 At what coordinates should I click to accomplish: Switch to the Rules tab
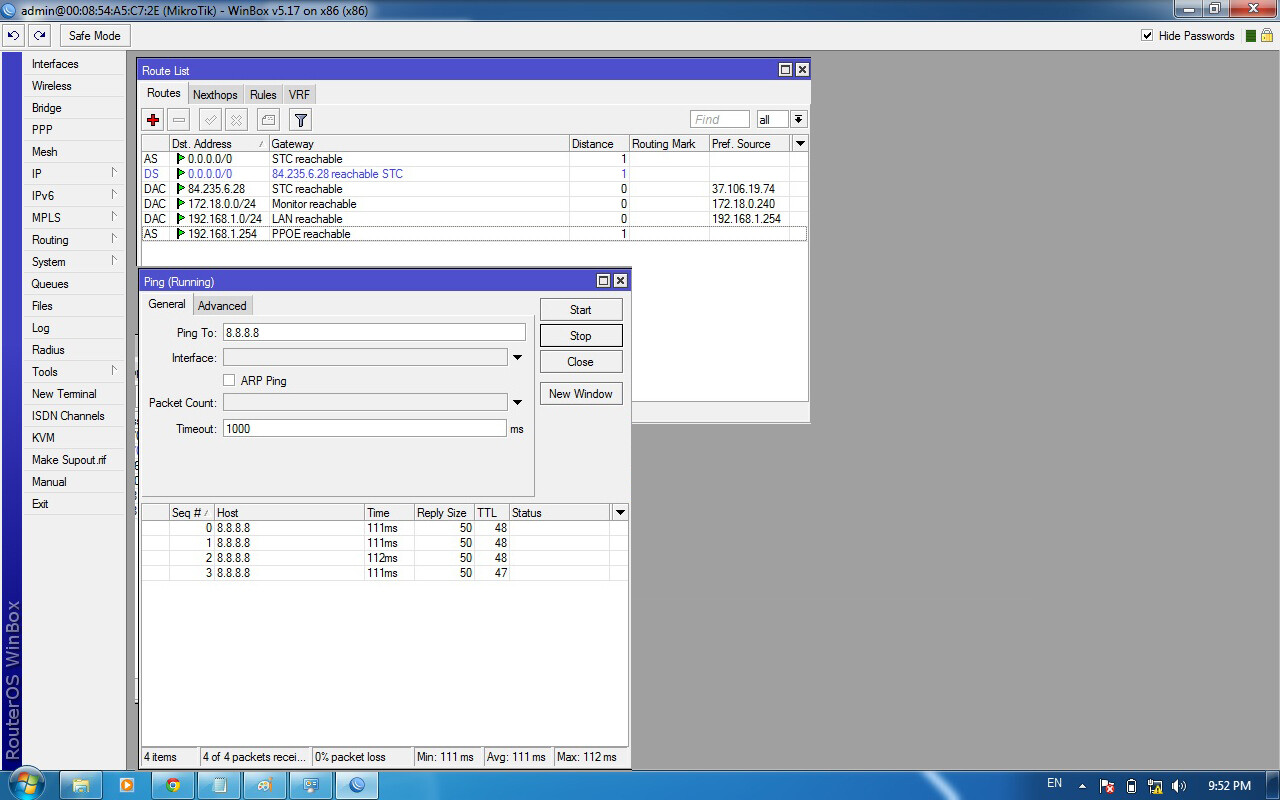point(263,95)
